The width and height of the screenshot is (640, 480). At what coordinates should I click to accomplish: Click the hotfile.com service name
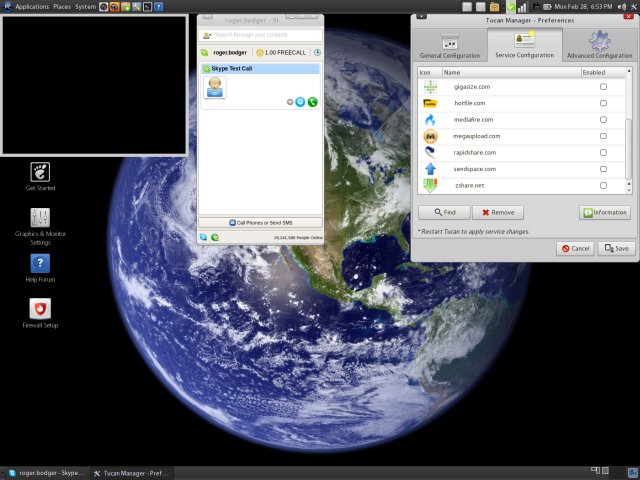(470, 103)
